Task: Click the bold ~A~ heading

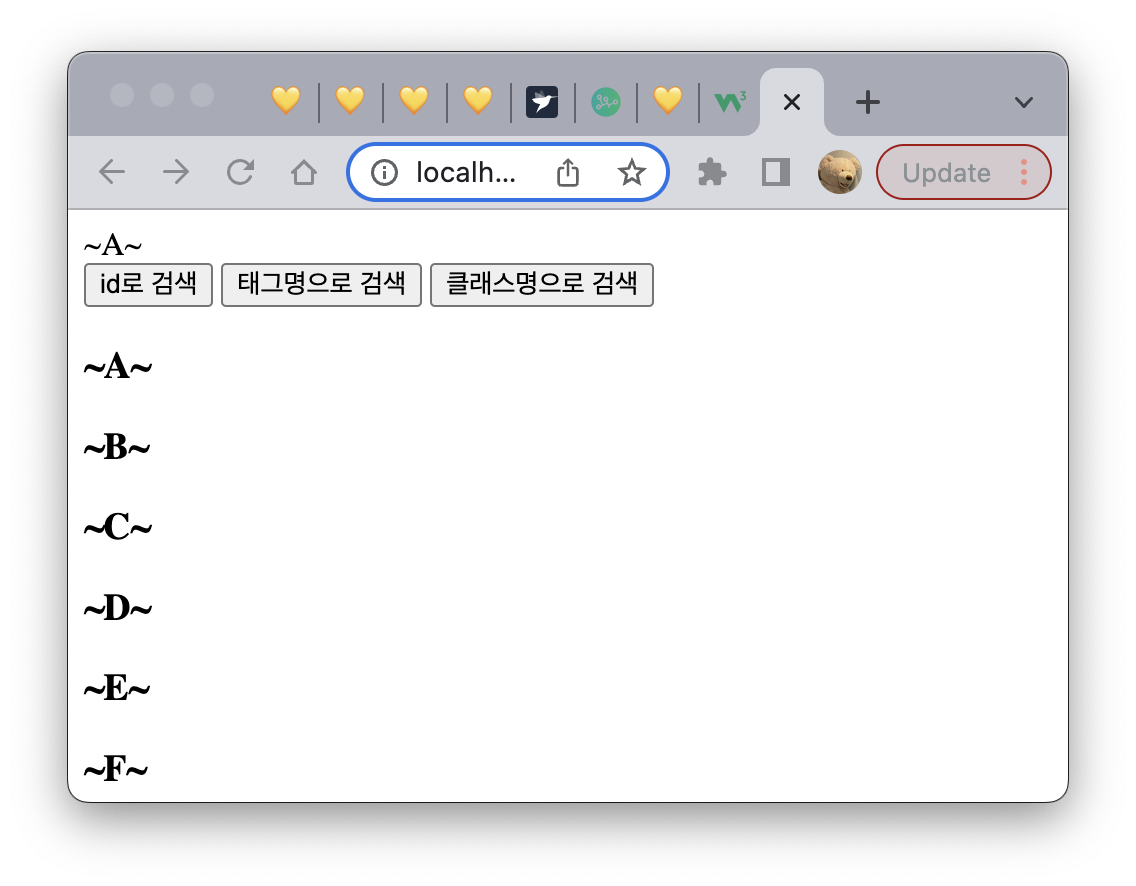Action: (118, 367)
